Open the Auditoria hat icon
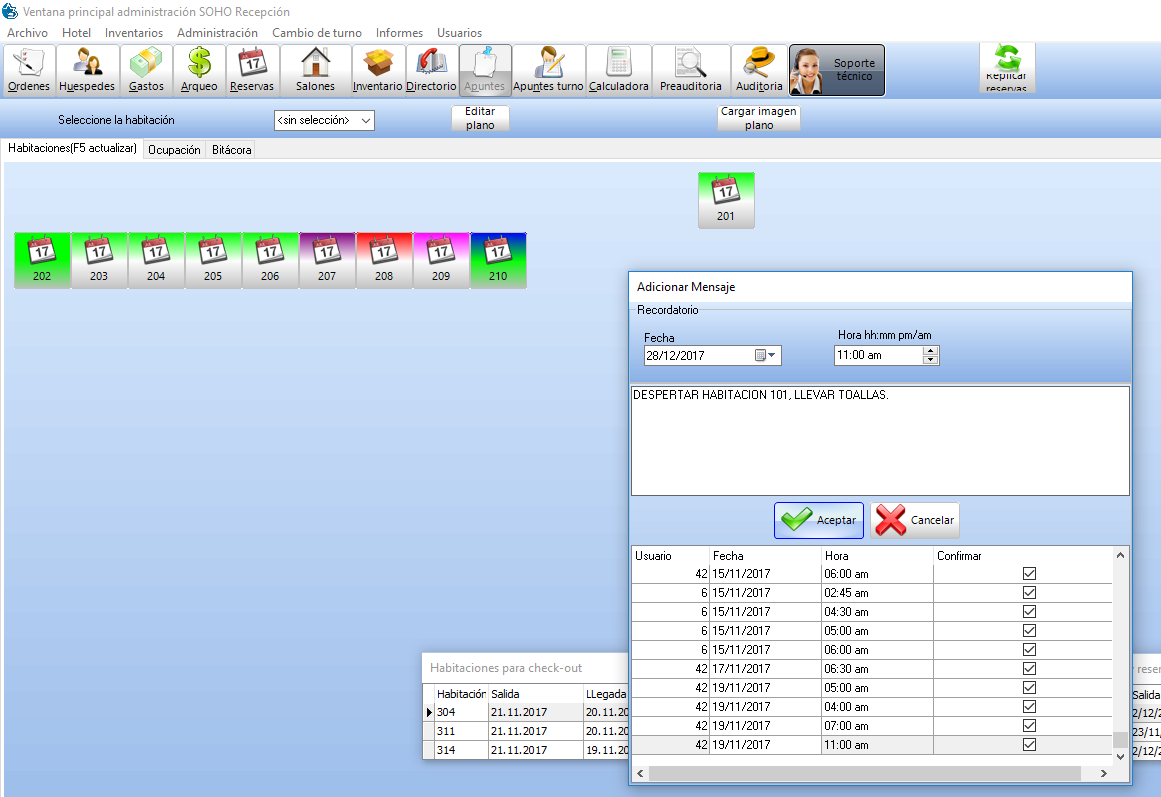Viewport: 1161px width, 797px height. (759, 70)
